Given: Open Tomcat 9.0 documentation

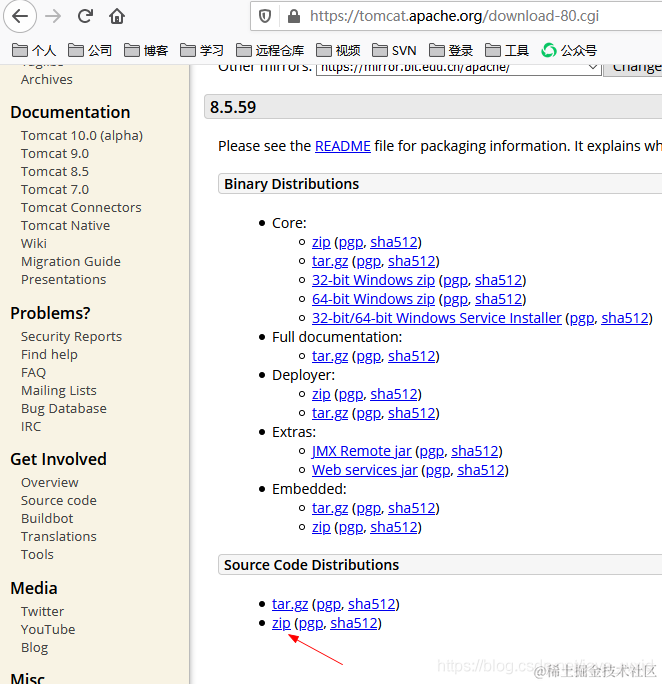Looking at the screenshot, I should coord(55,154).
